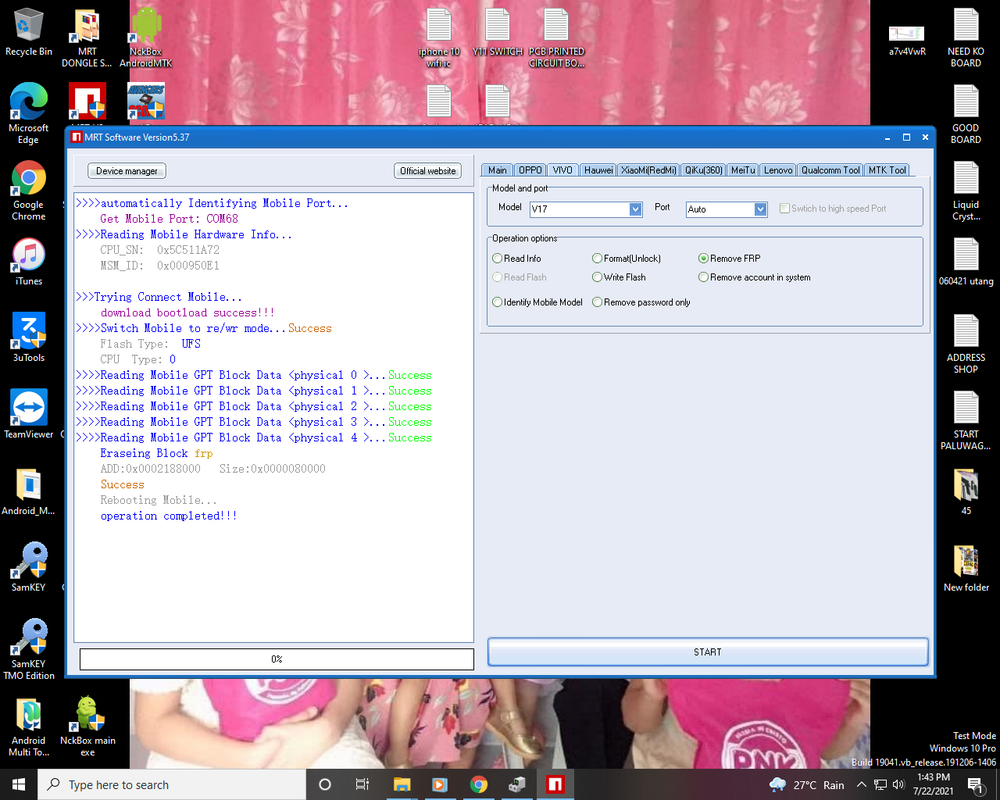Open iTunes desktop icon
This screenshot has height=800, width=1000.
pyautogui.click(x=28, y=262)
